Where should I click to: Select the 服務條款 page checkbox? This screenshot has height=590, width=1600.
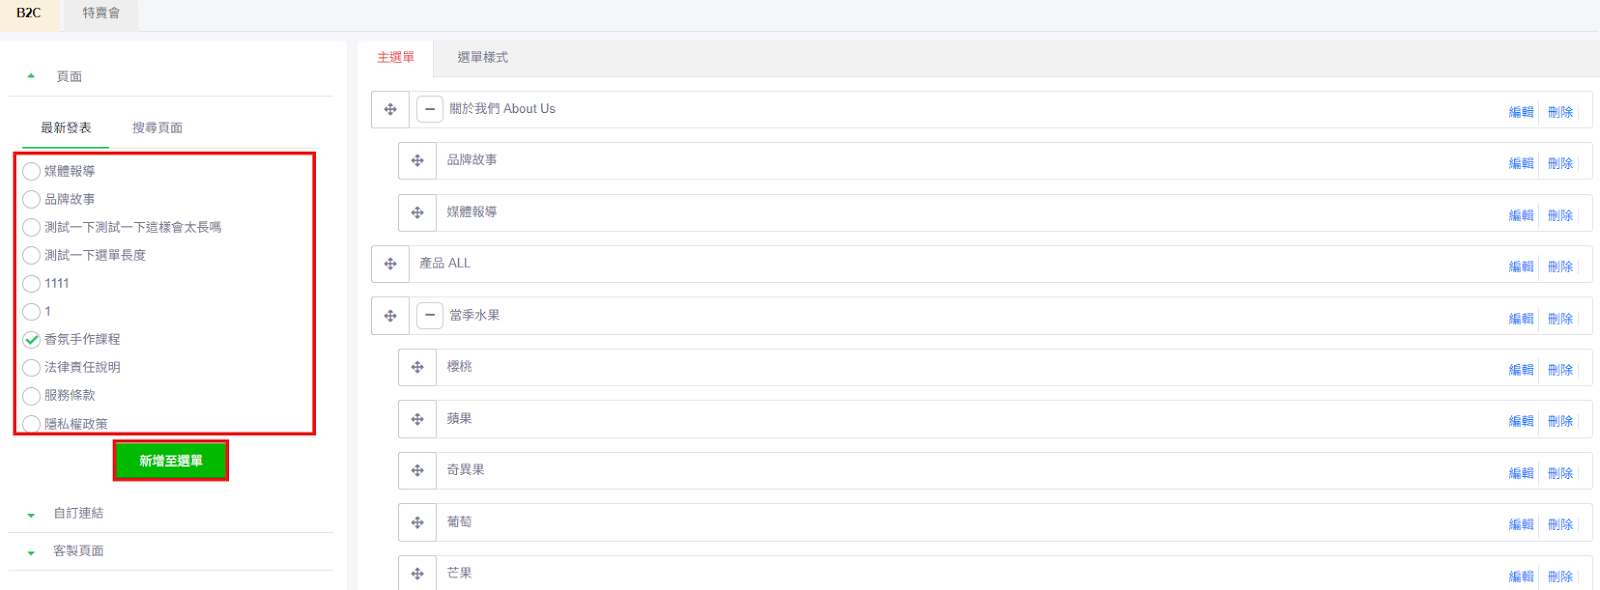(32, 395)
